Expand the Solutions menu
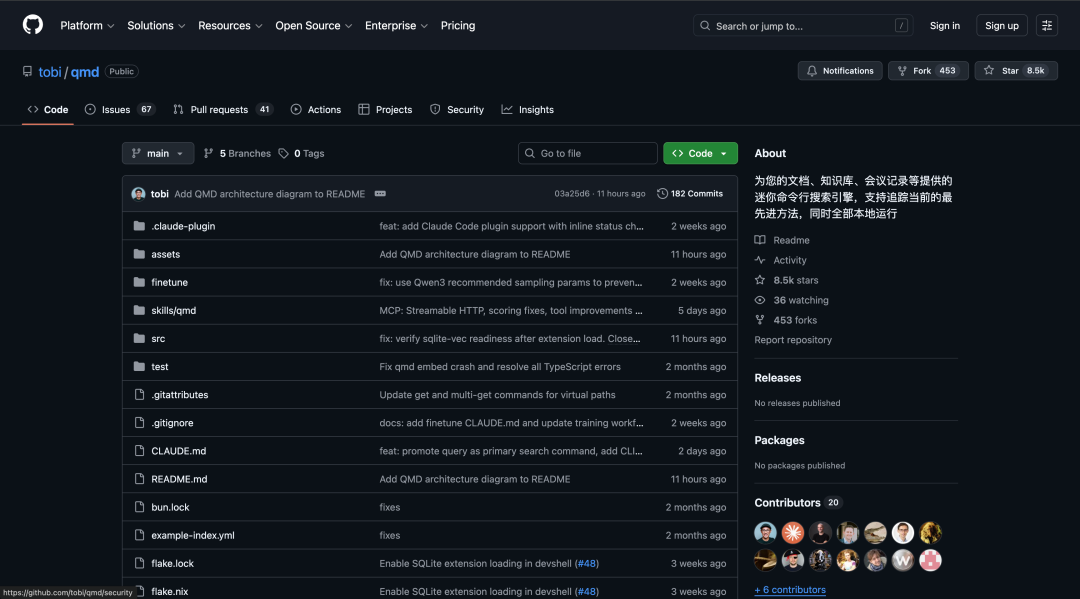Viewport: 1080px width, 599px height. tap(156, 25)
